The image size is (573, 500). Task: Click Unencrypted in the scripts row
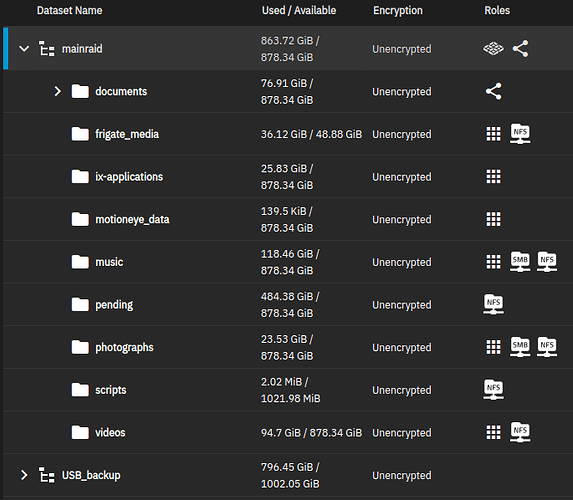[x=402, y=390]
